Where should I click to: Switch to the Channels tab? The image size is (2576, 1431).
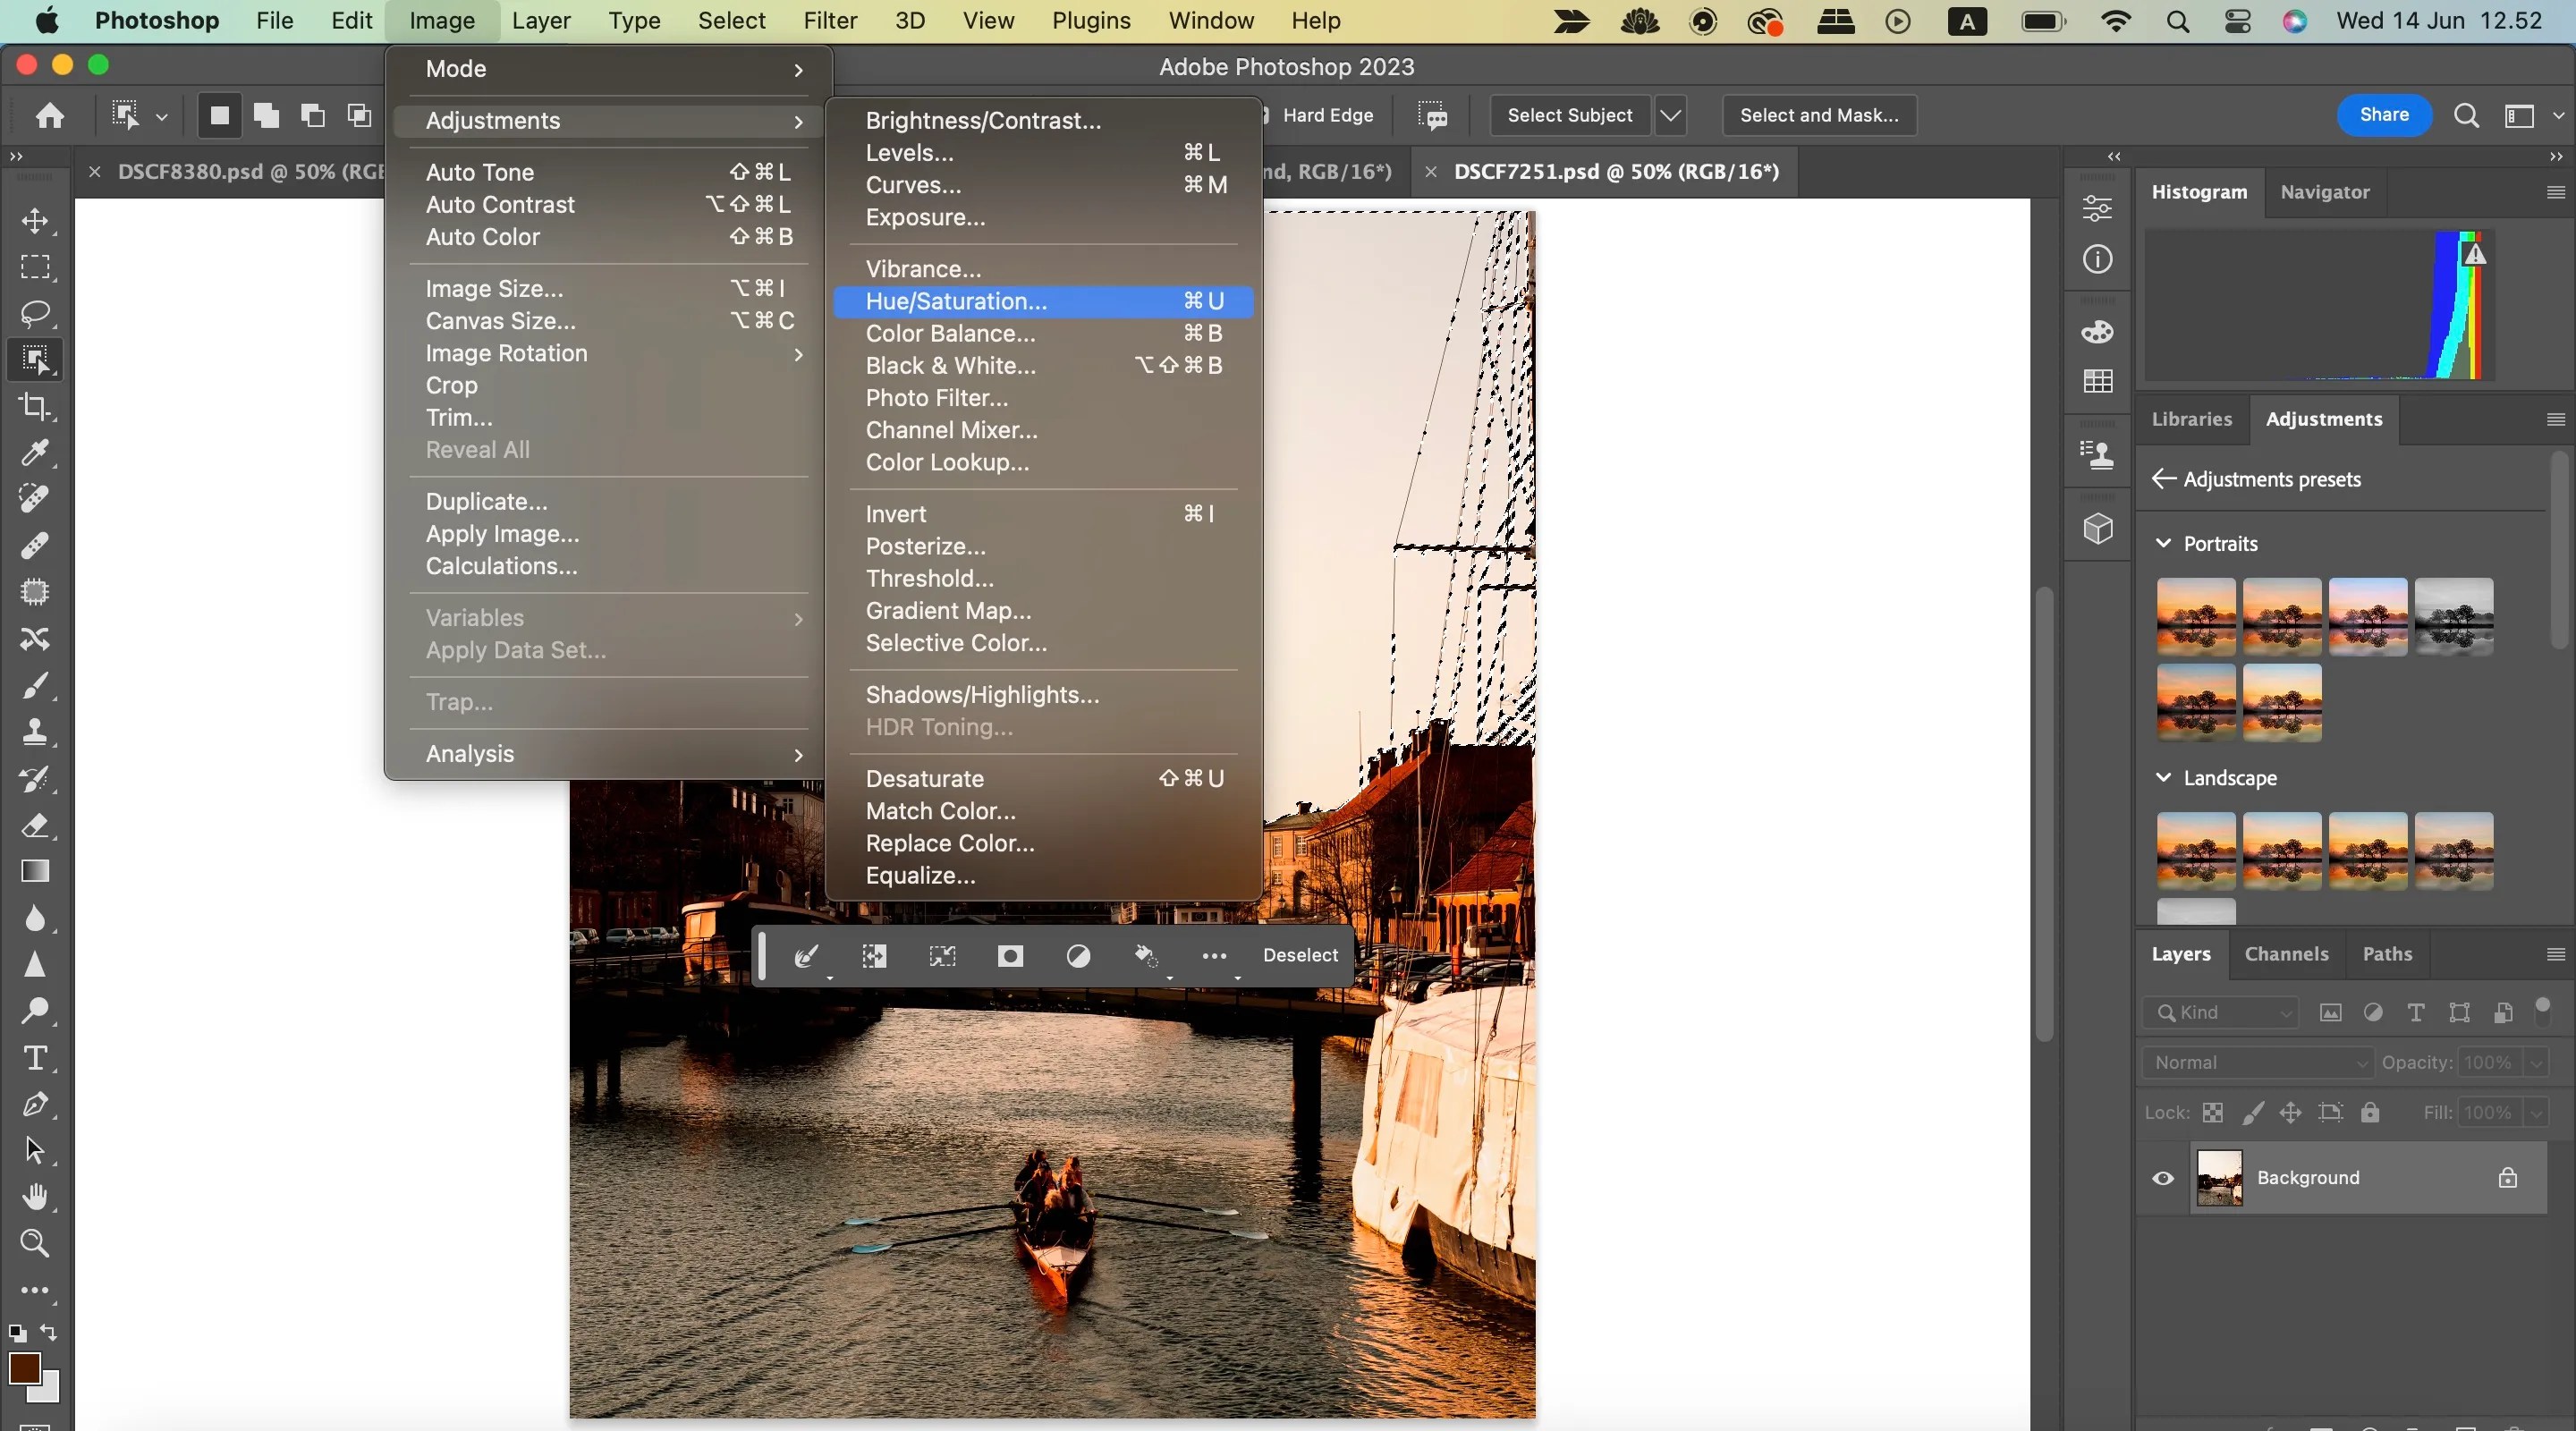[2286, 954]
